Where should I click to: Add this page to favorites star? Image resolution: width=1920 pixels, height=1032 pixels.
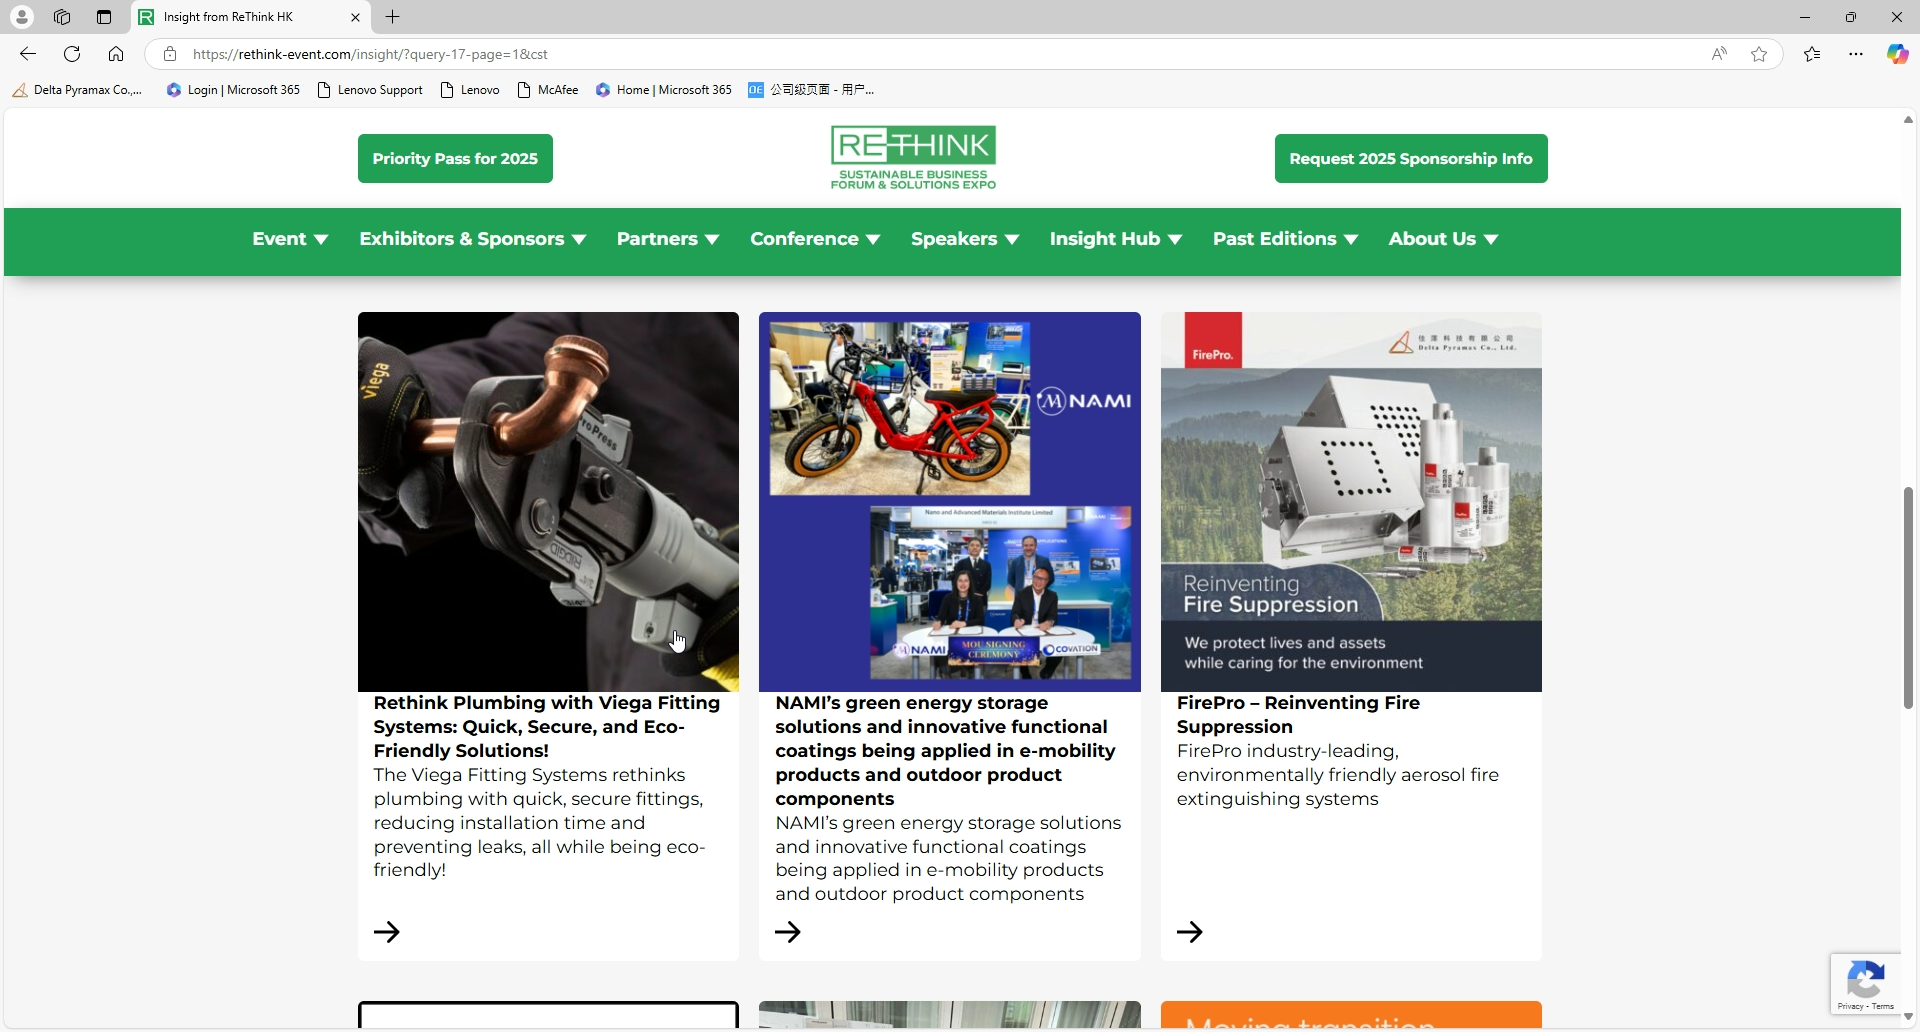pos(1759,54)
